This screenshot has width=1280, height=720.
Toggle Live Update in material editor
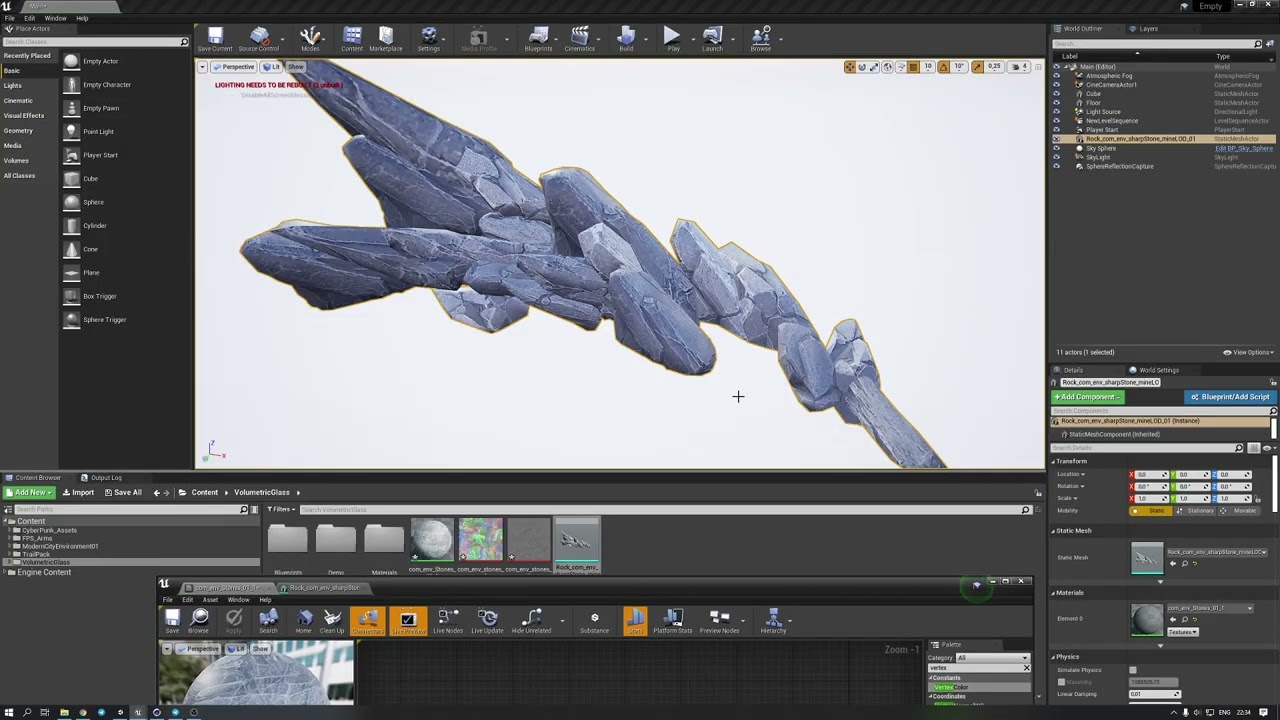(x=487, y=621)
